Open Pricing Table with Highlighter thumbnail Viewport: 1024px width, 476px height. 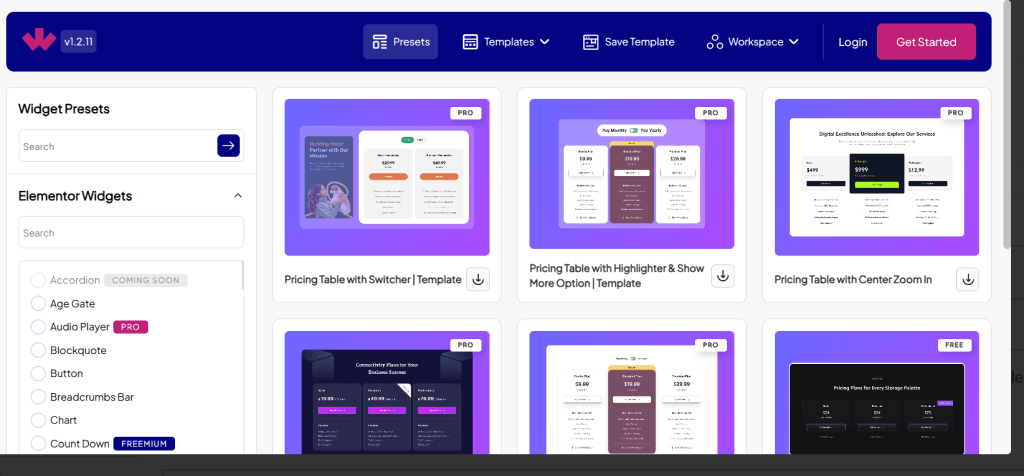click(x=632, y=174)
